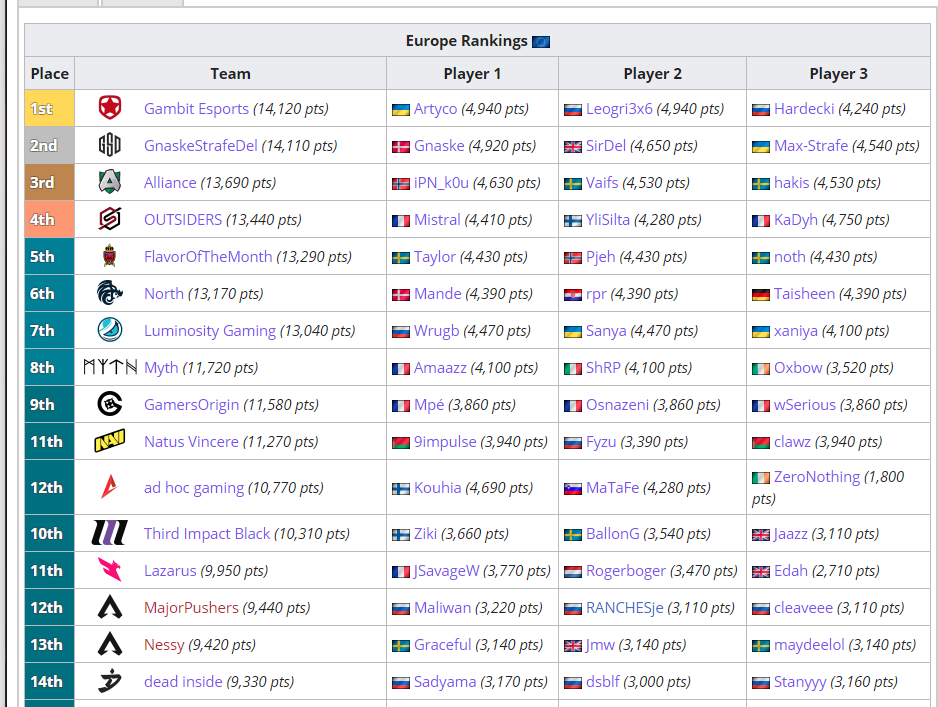Go to Luminosity Gaming page
Image resolution: width=938 pixels, height=707 pixels.
click(210, 331)
